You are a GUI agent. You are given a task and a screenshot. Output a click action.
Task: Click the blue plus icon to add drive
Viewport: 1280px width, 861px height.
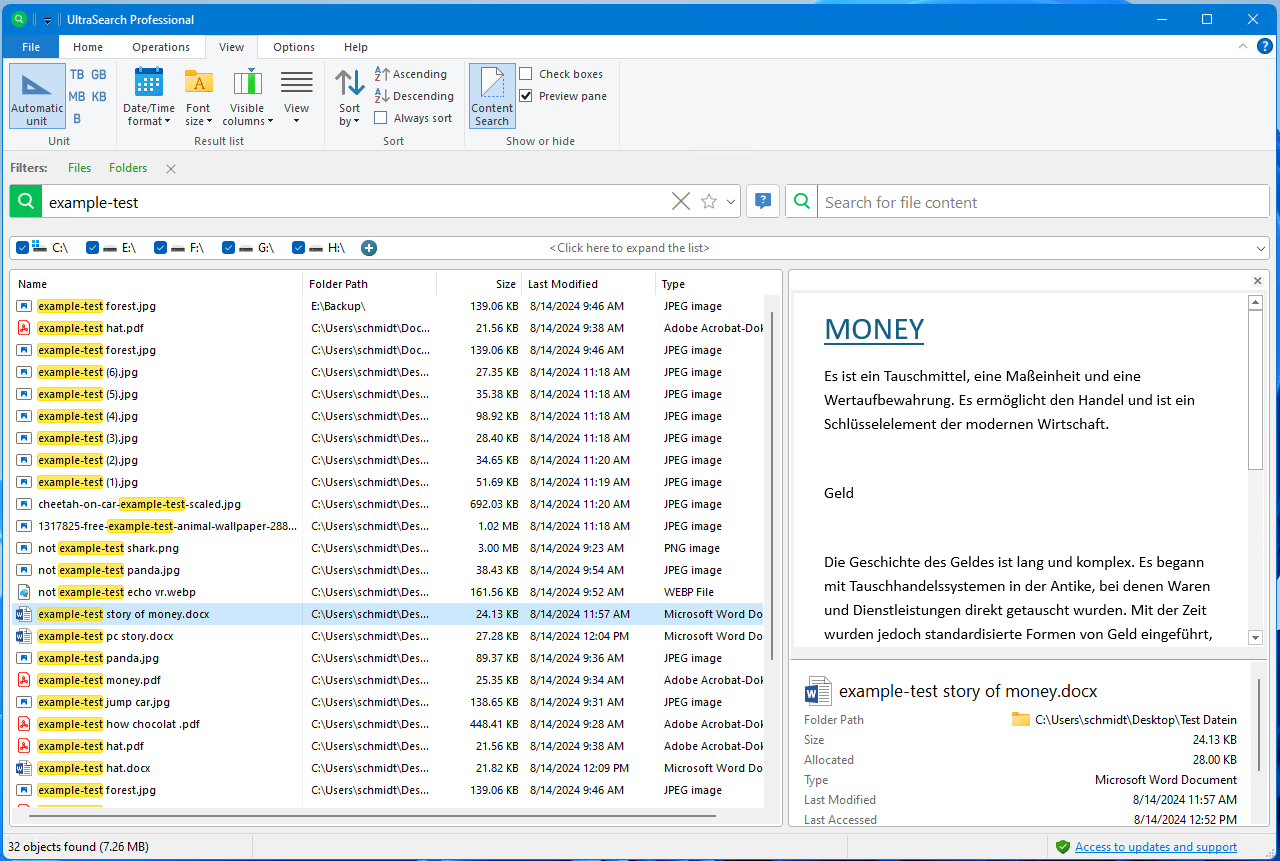[x=369, y=248]
